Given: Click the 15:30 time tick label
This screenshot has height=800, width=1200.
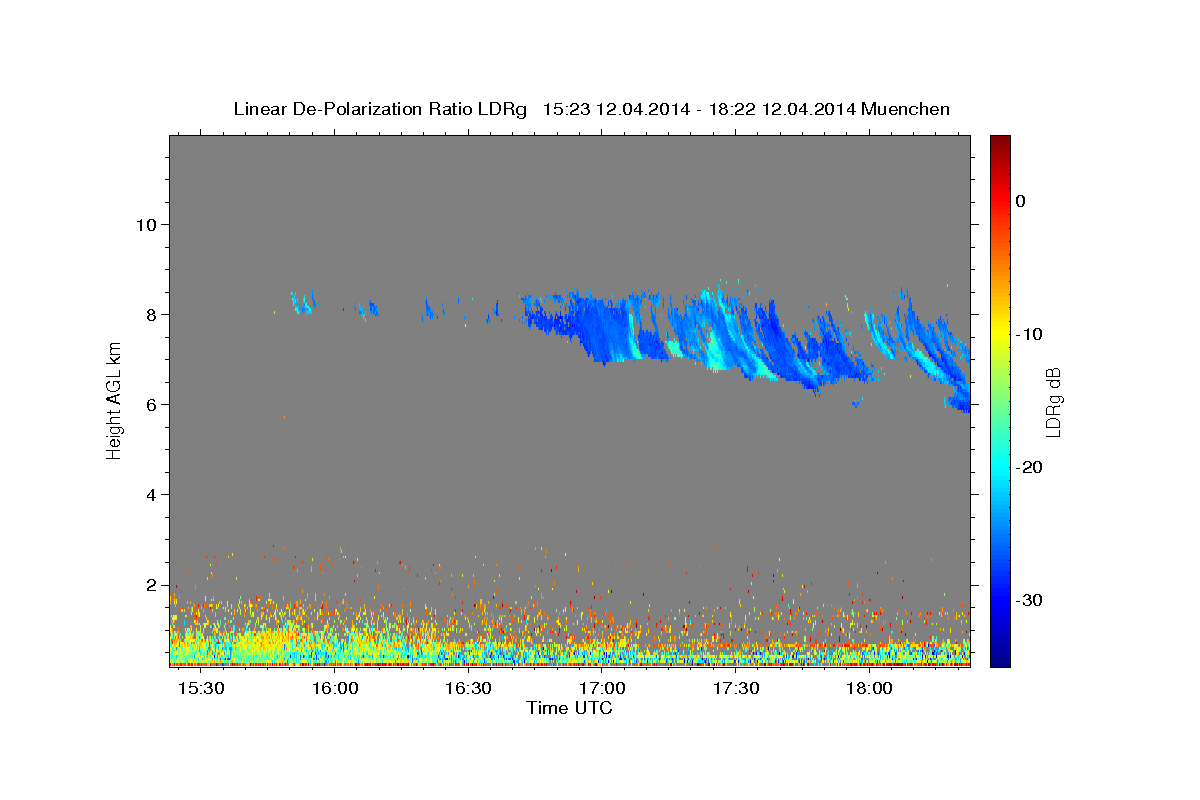Looking at the screenshot, I should [x=202, y=689].
